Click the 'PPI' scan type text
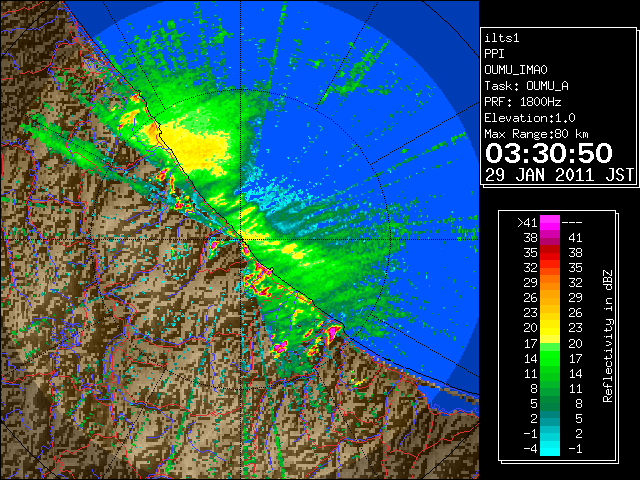 (494, 54)
